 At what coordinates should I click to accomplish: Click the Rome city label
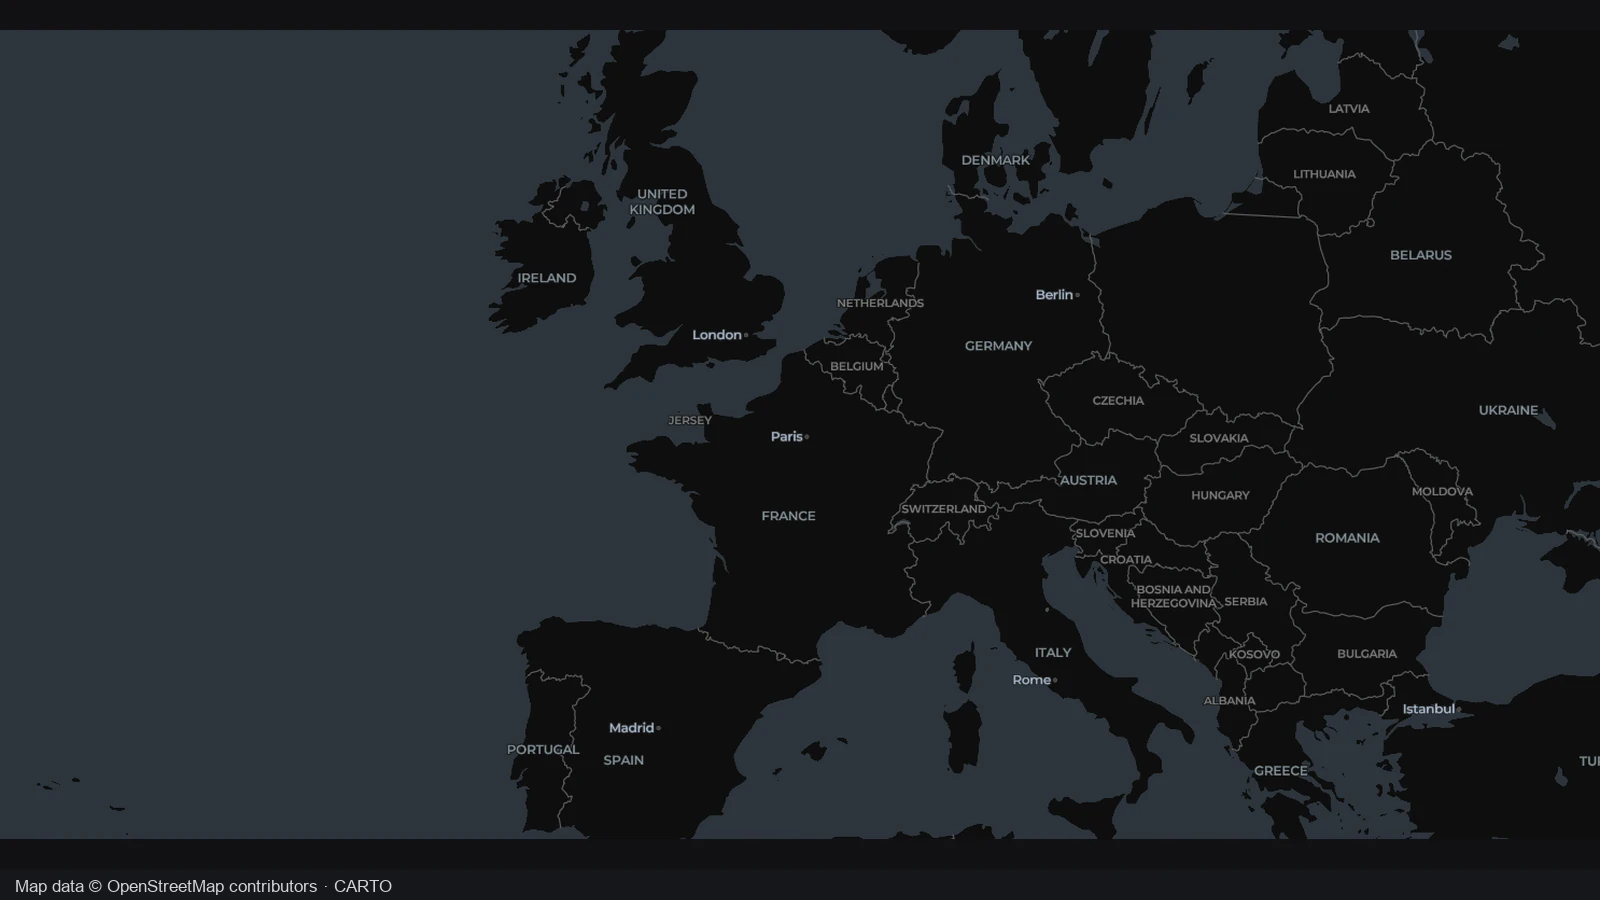(1032, 680)
